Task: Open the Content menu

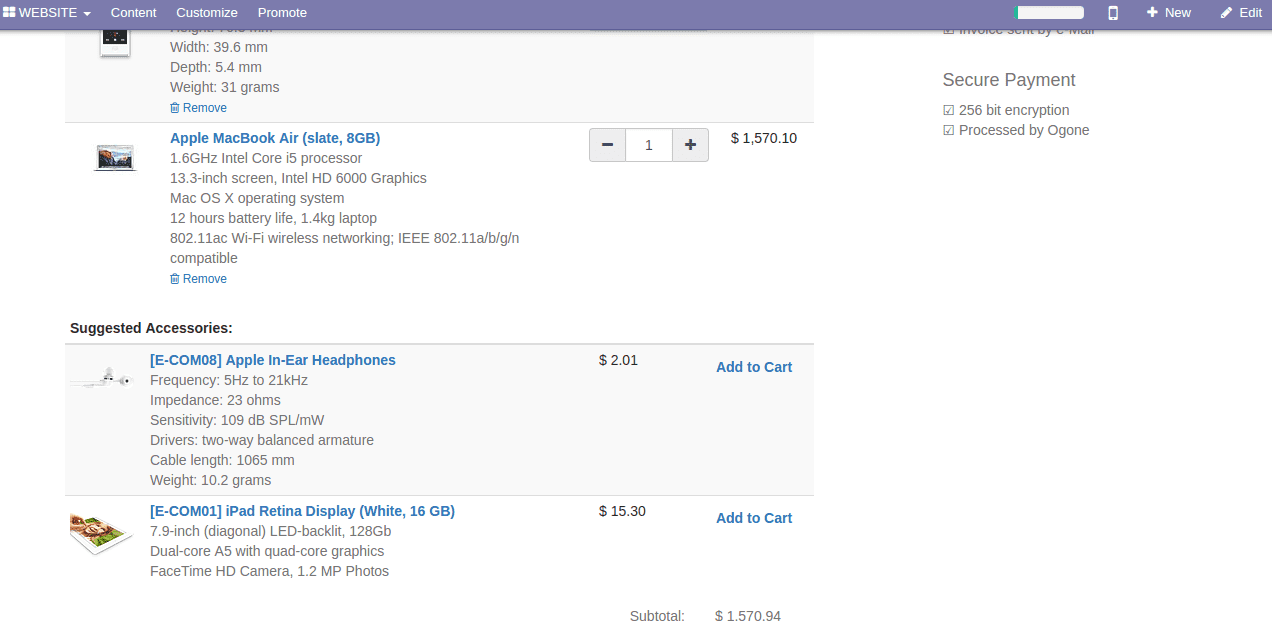Action: point(134,13)
